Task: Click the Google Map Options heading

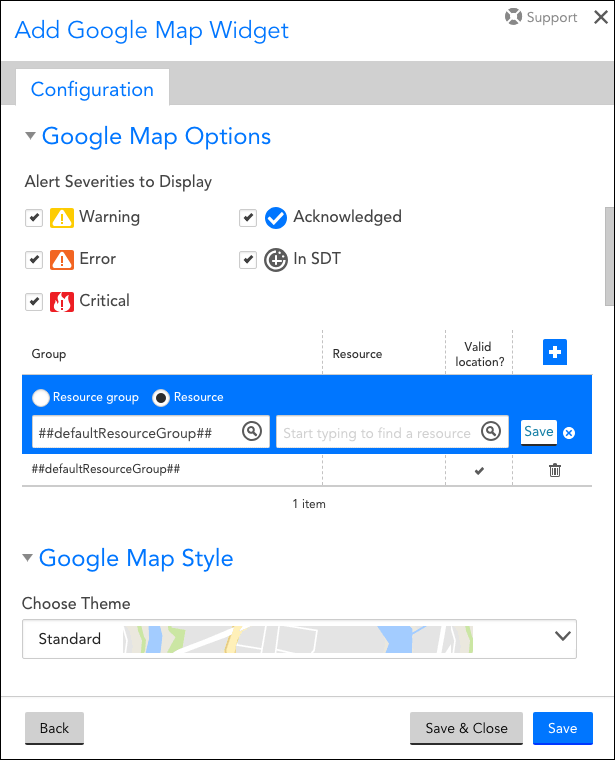Action: pyautogui.click(x=156, y=136)
